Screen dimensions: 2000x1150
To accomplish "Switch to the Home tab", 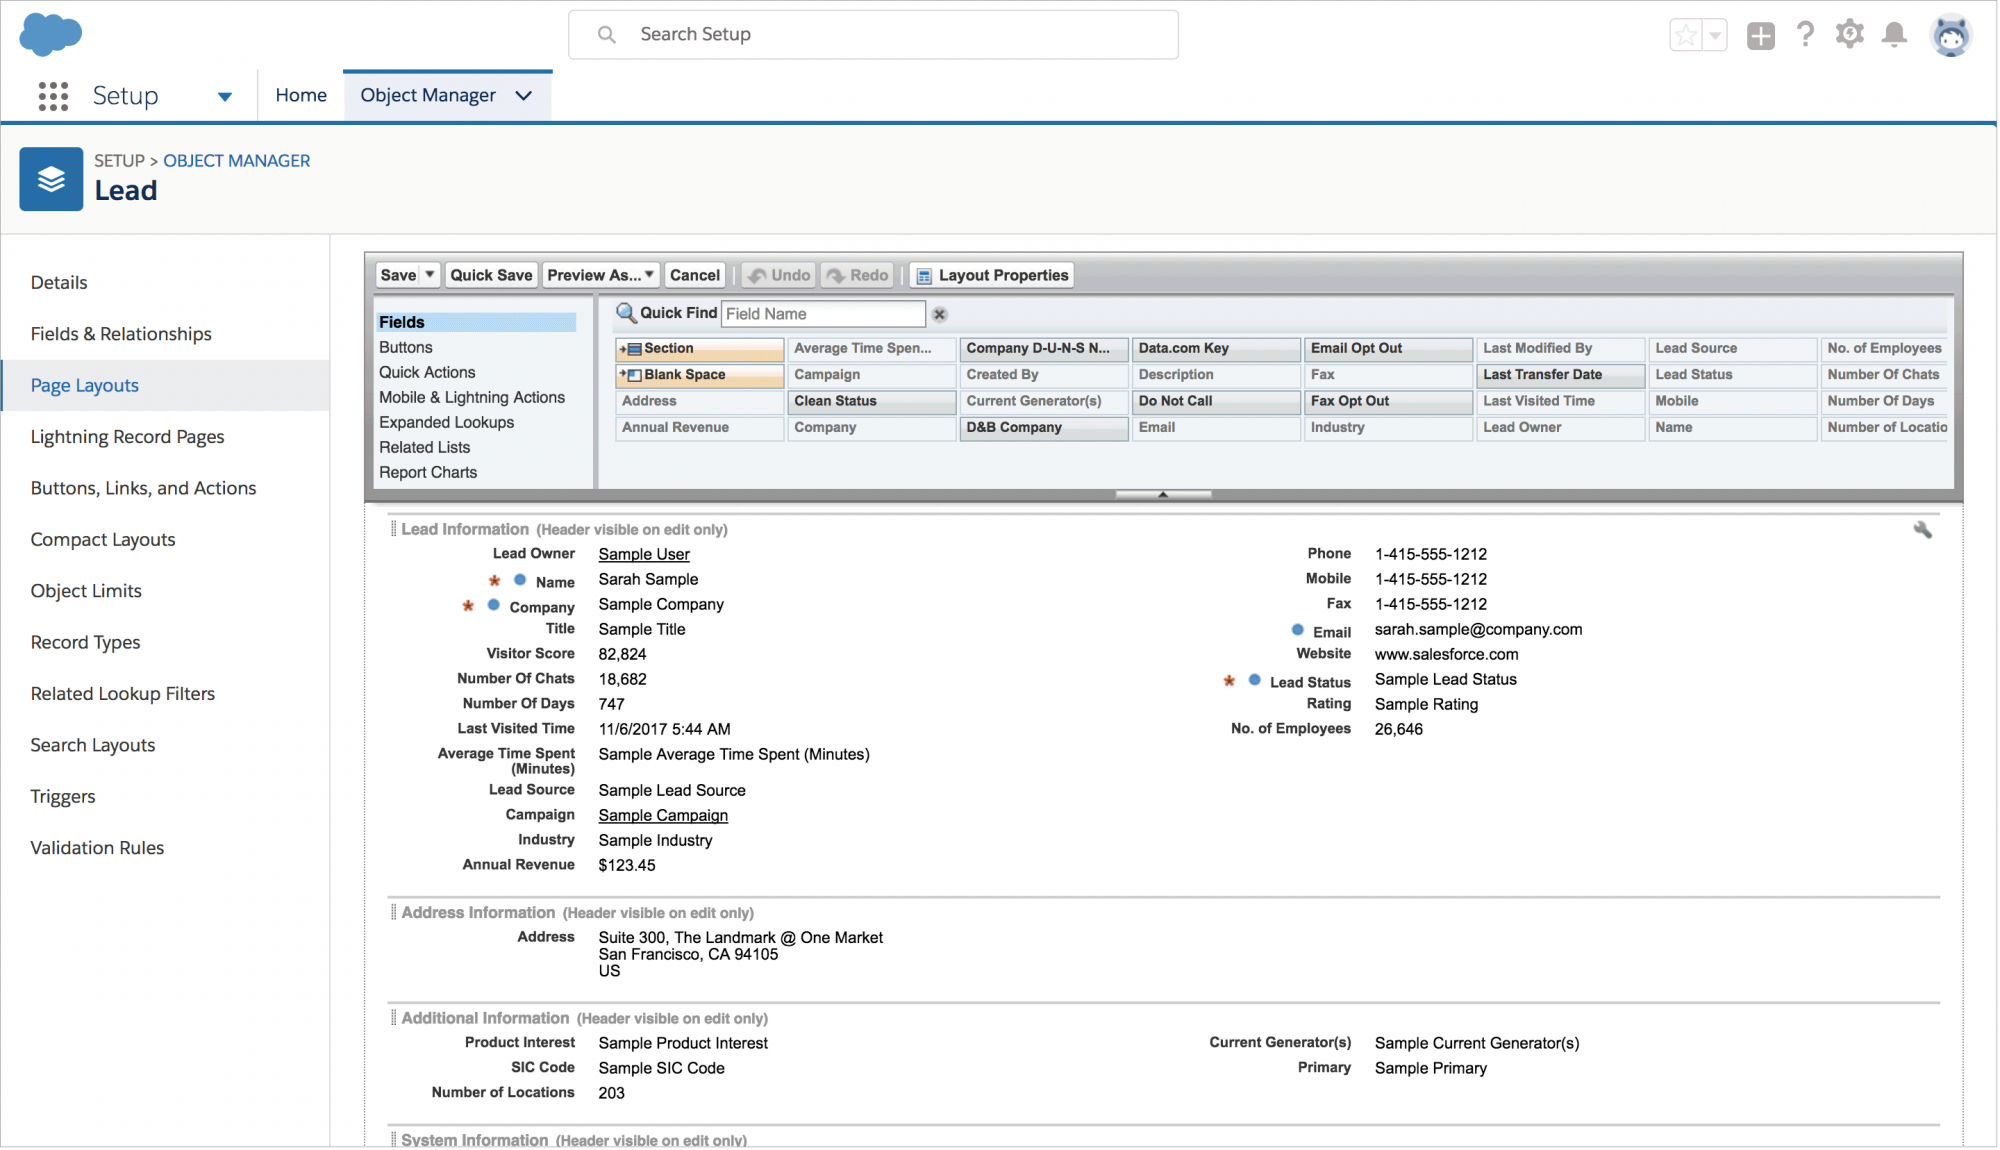I will 301,95.
